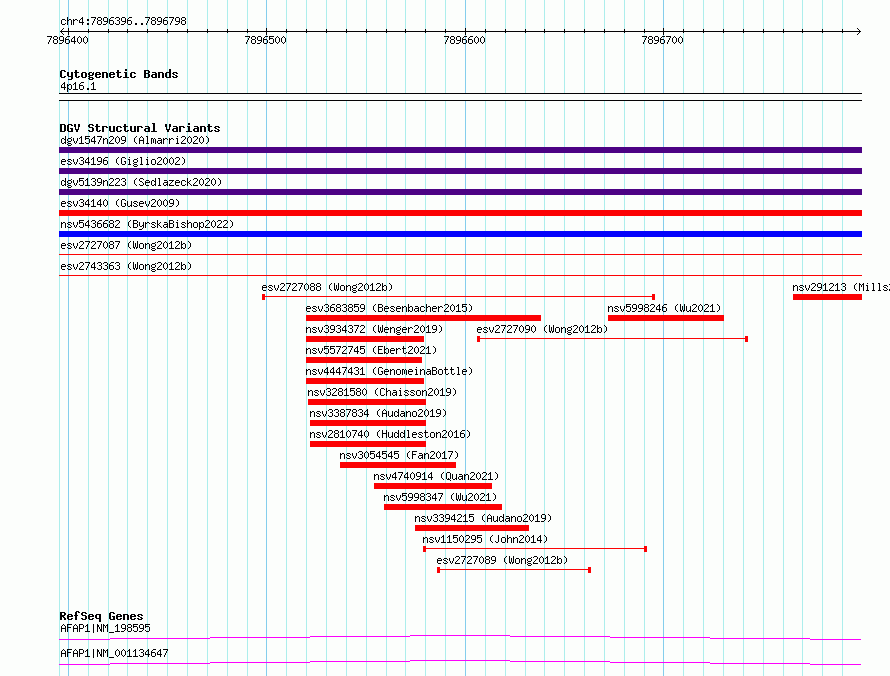Click the right arrow end of ruler
The image size is (890, 676).
click(x=858, y=31)
